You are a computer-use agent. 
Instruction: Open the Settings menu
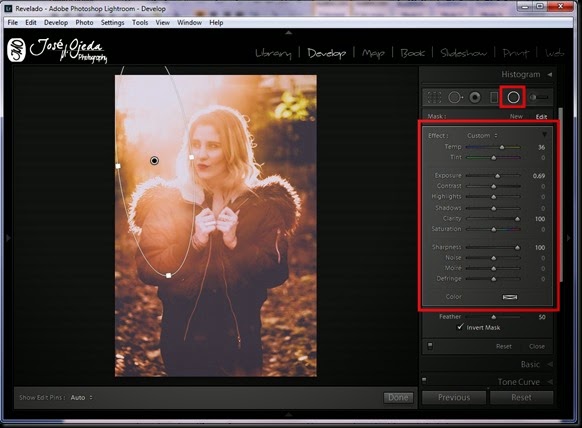(112, 23)
